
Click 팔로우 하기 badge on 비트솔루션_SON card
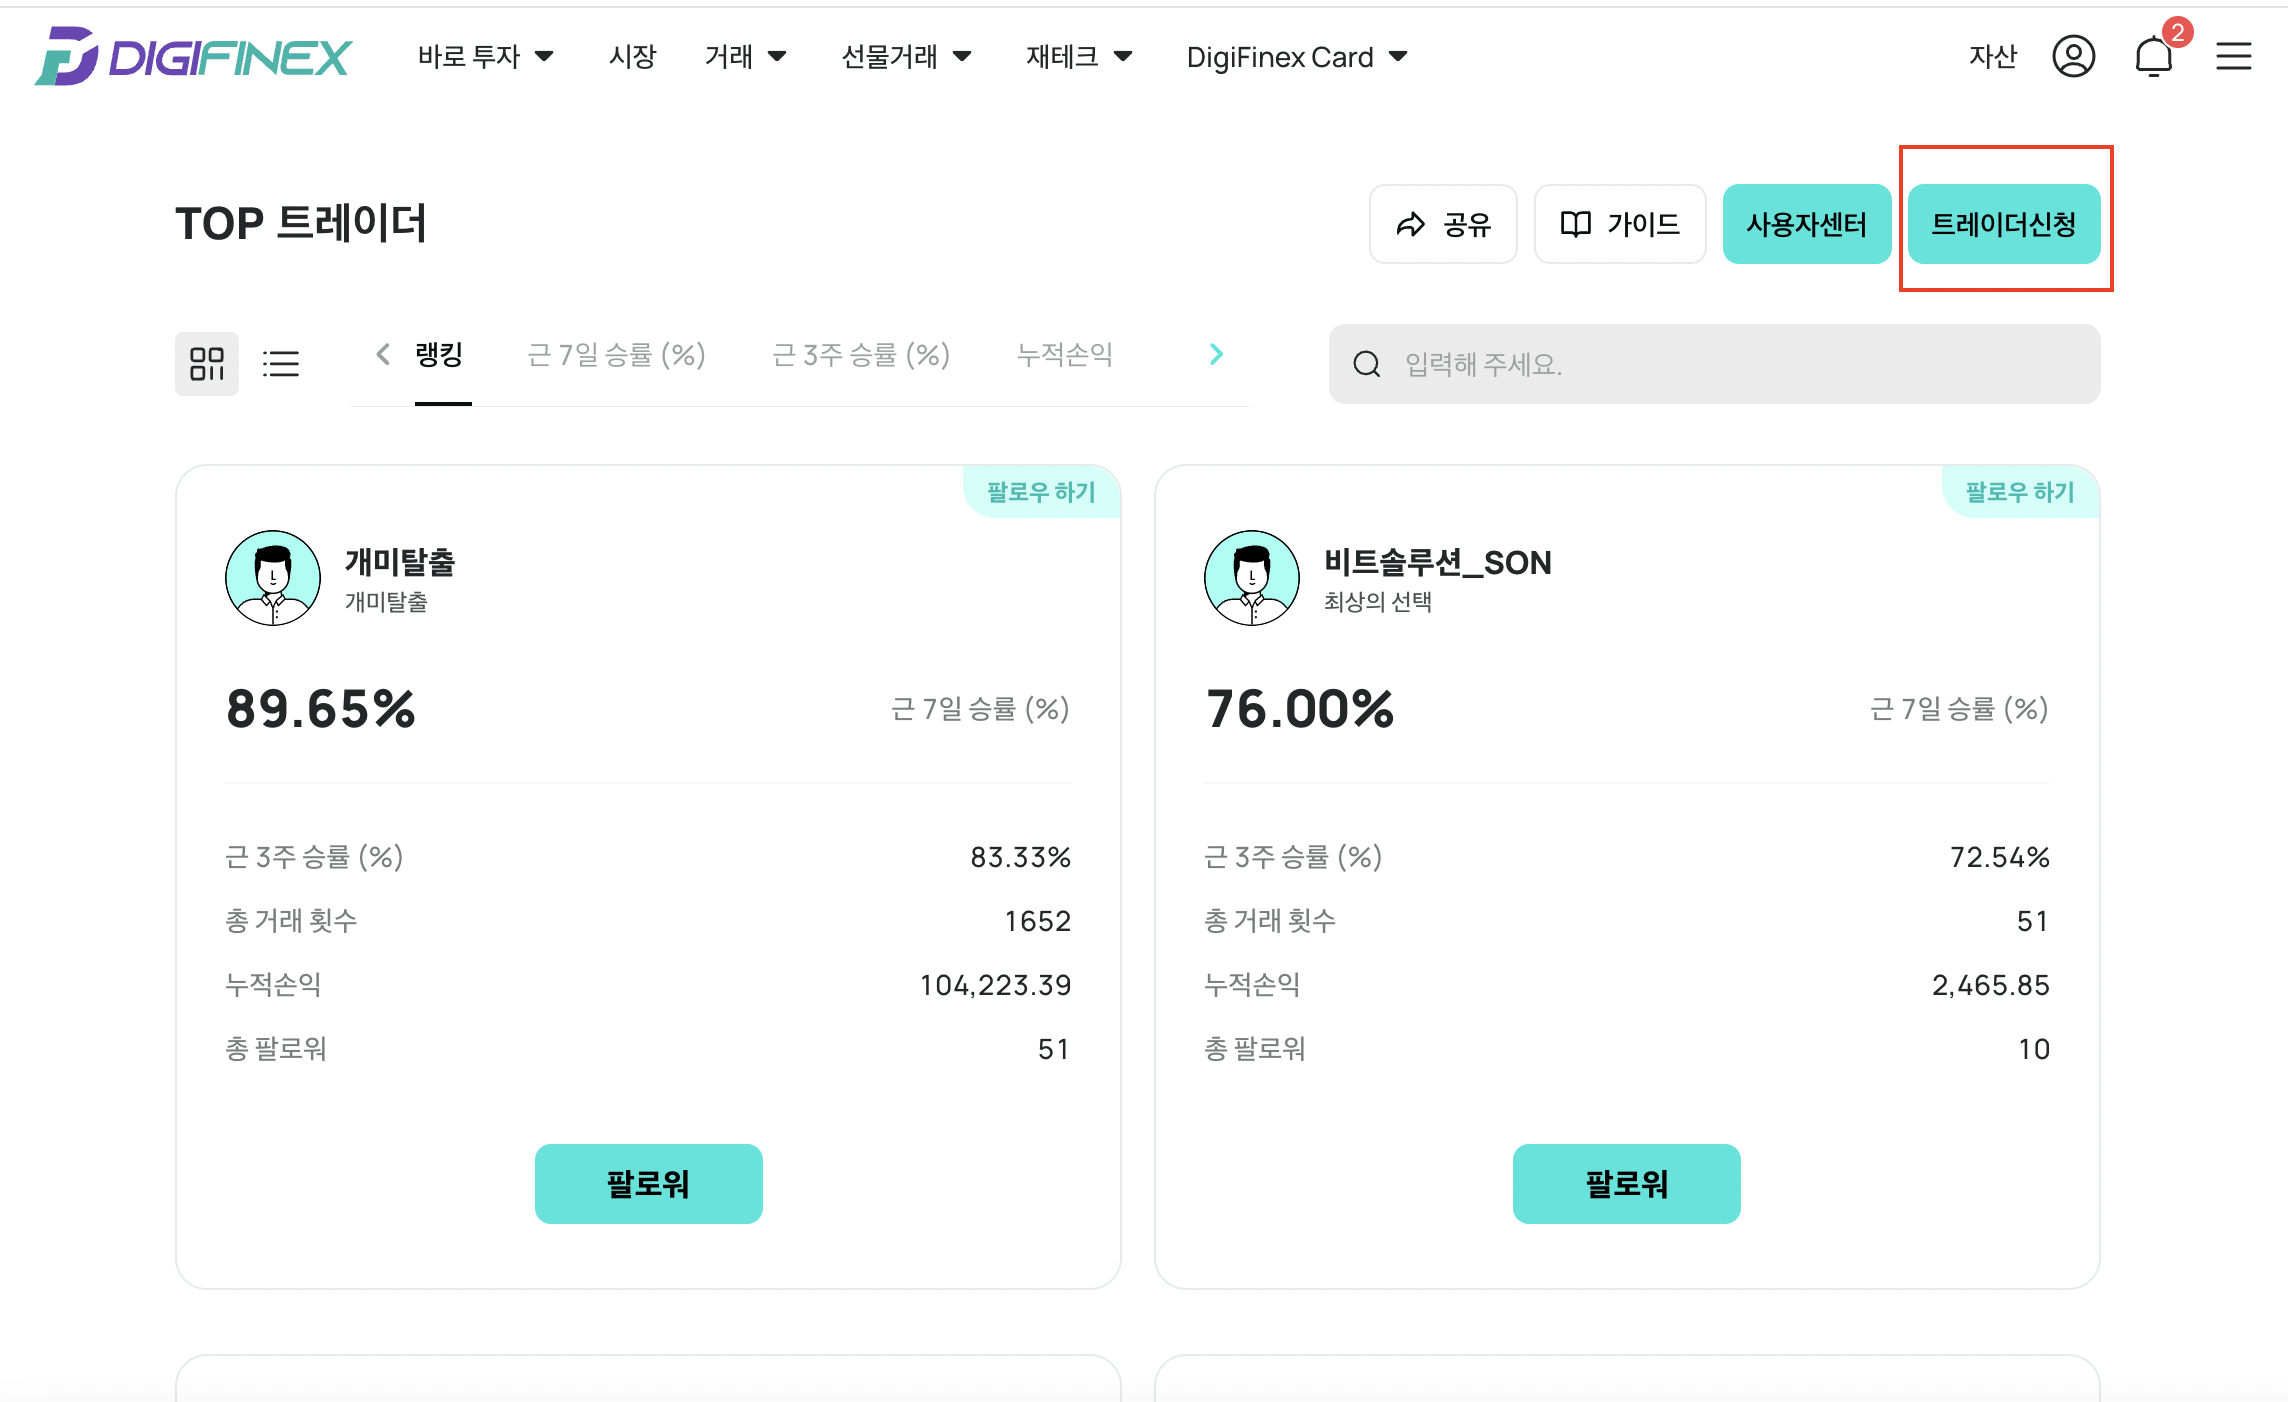[2021, 492]
